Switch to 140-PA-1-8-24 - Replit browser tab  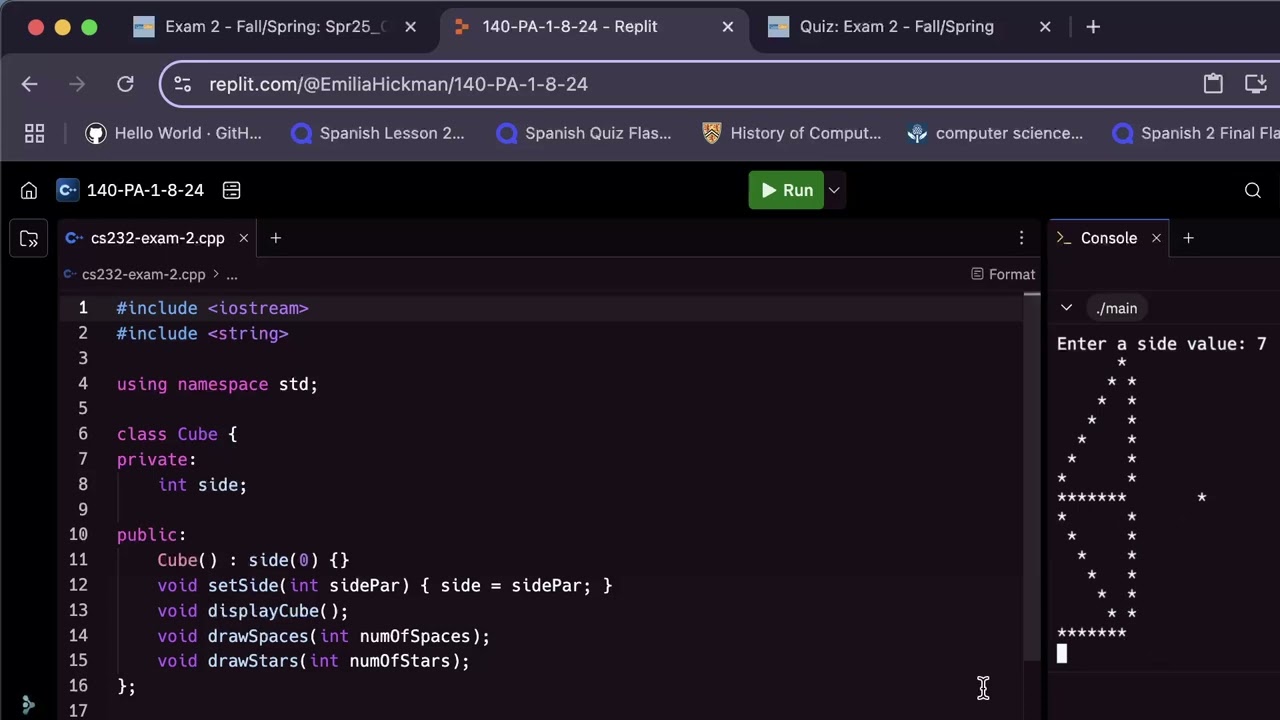pyautogui.click(x=594, y=27)
